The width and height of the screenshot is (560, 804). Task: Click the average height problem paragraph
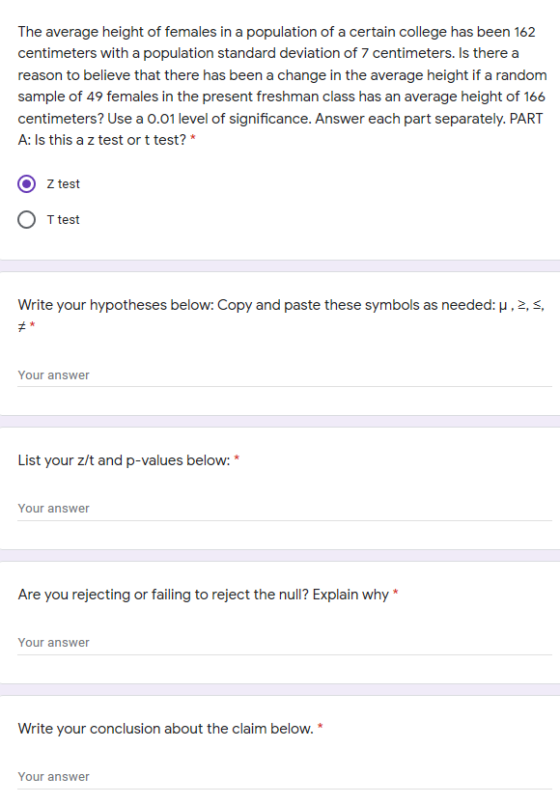tap(282, 86)
